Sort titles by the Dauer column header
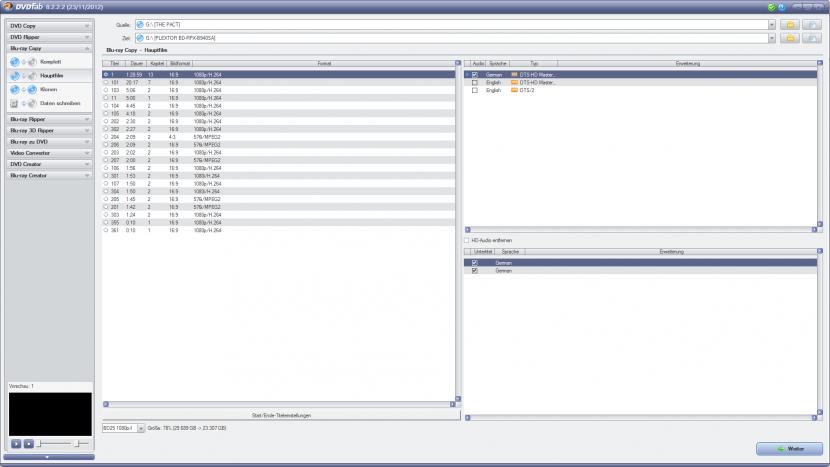The width and height of the screenshot is (830, 467). (136, 64)
